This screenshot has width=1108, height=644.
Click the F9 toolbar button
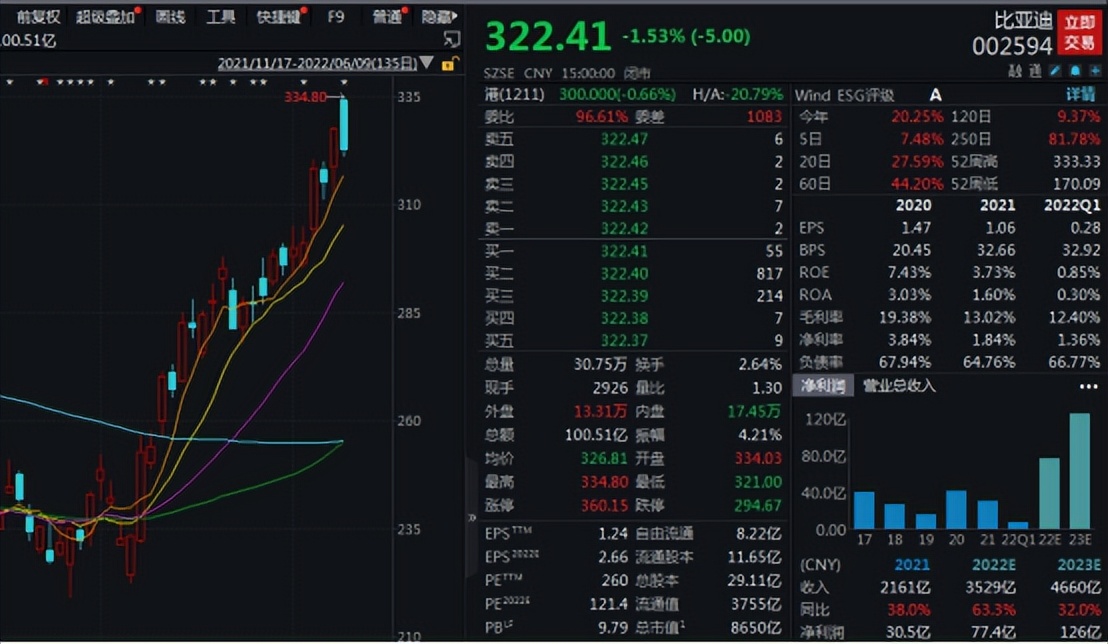coord(336,17)
